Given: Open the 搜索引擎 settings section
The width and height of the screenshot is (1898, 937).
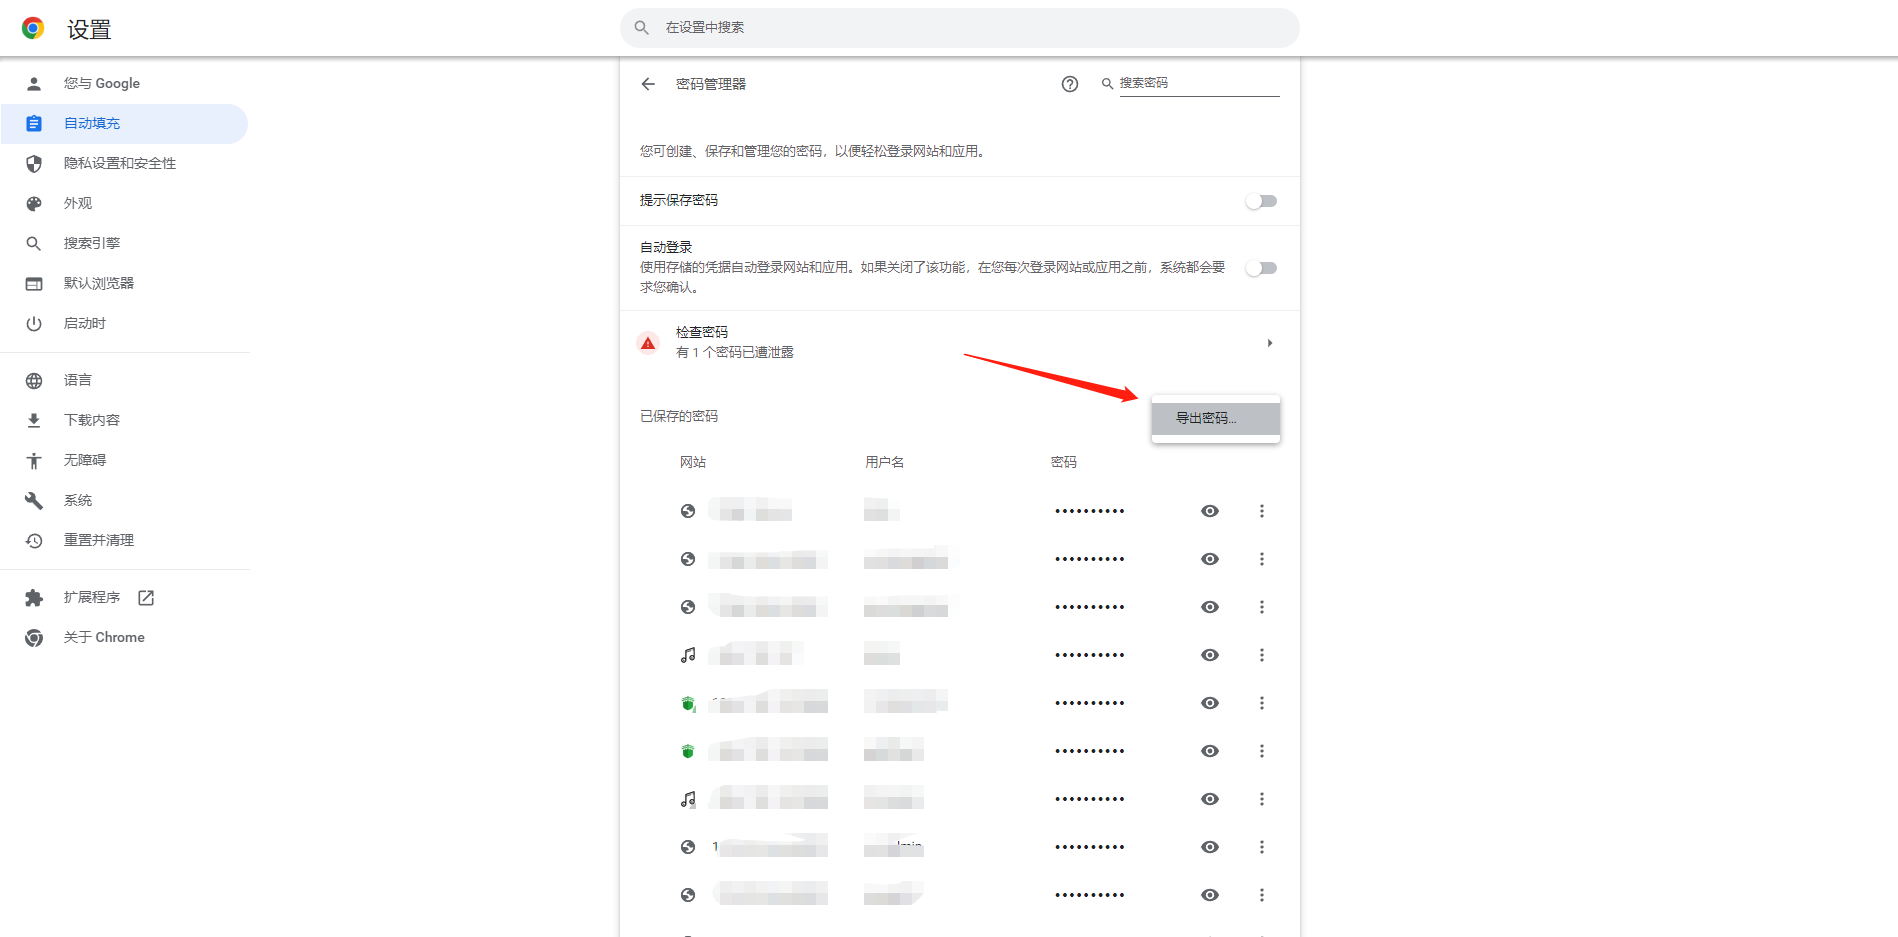Looking at the screenshot, I should pos(91,243).
